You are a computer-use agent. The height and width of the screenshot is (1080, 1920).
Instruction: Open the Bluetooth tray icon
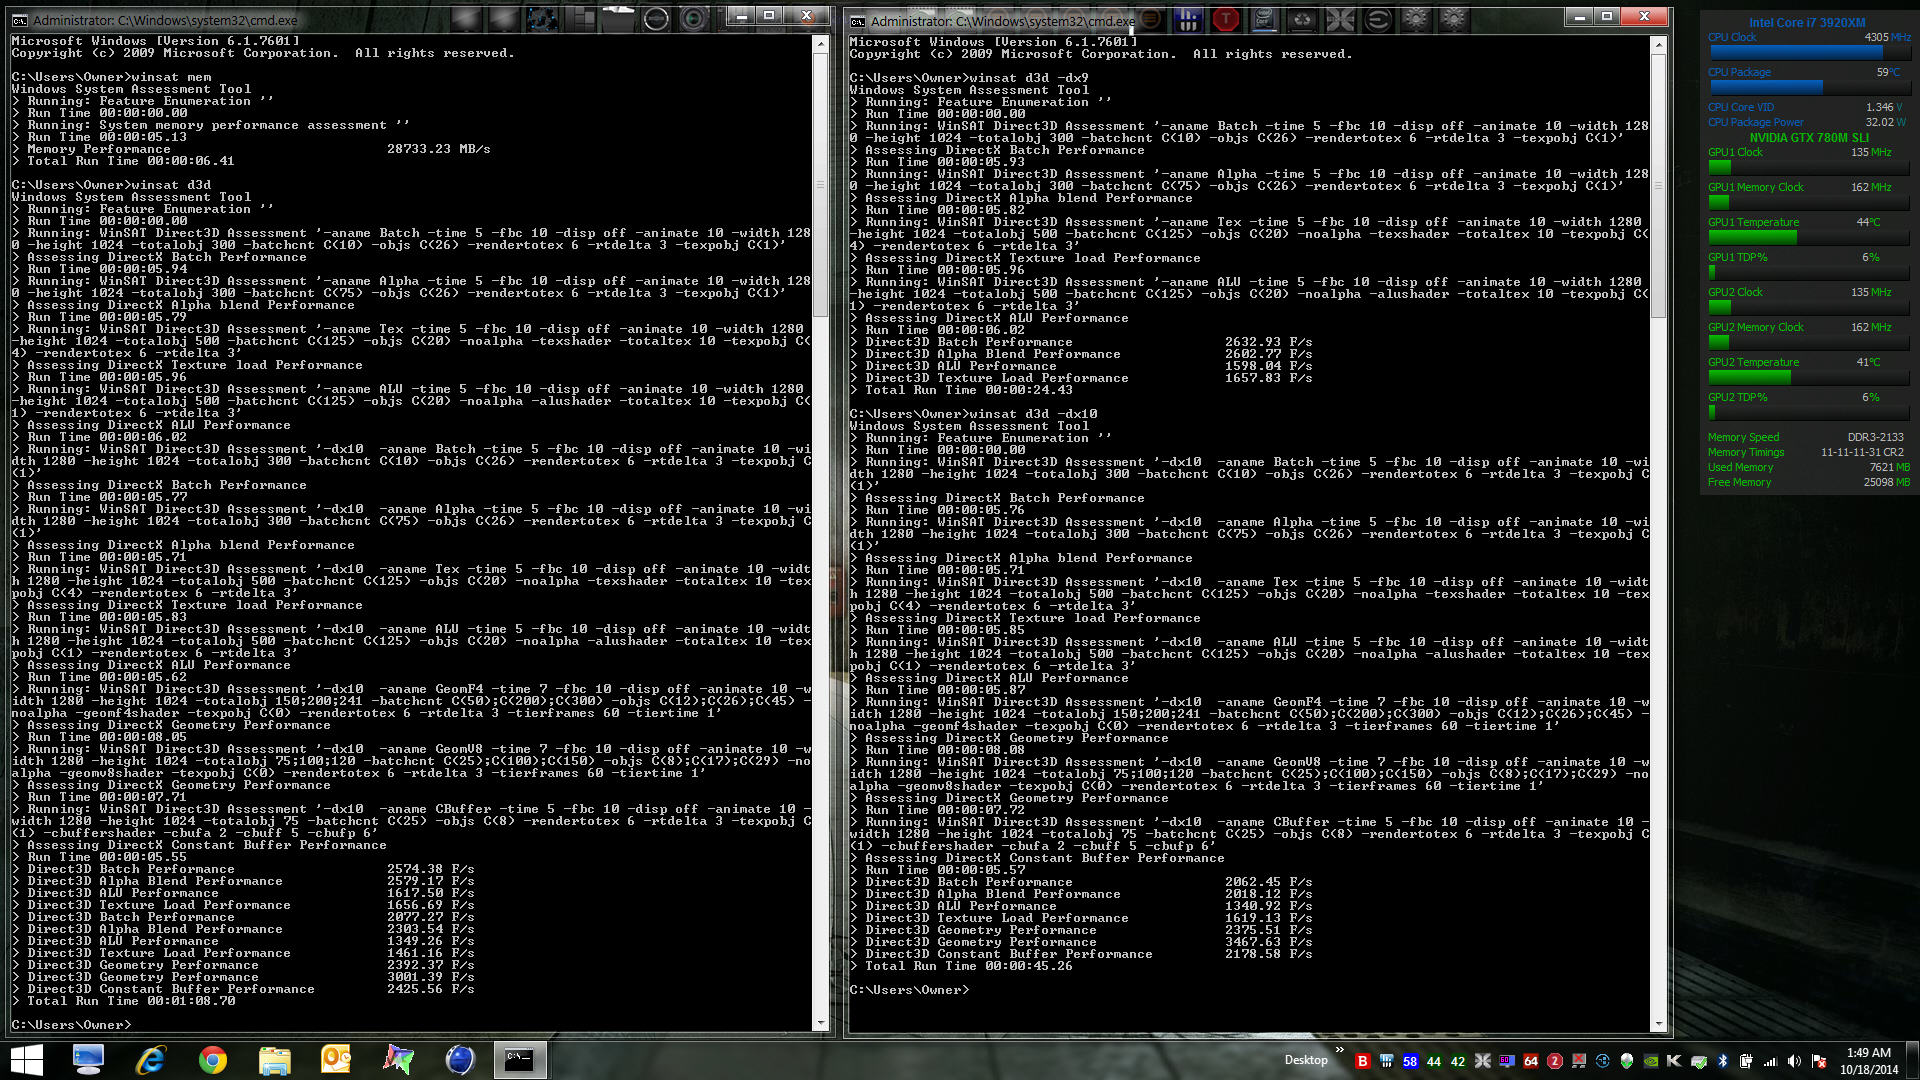(x=1722, y=1061)
